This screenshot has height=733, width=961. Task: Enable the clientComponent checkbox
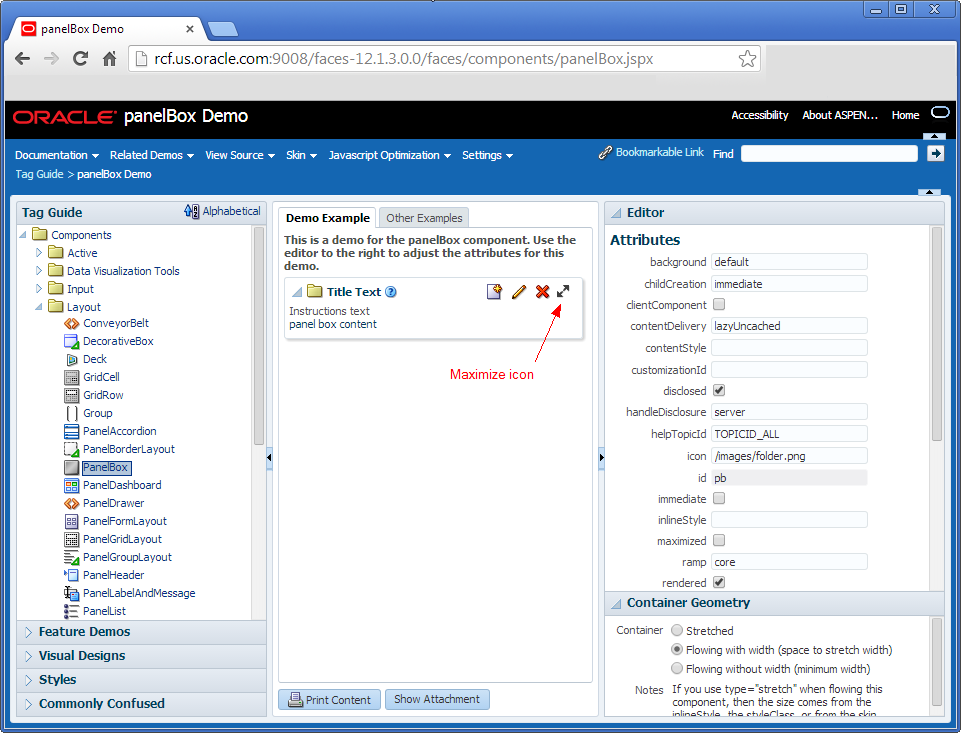pos(720,304)
